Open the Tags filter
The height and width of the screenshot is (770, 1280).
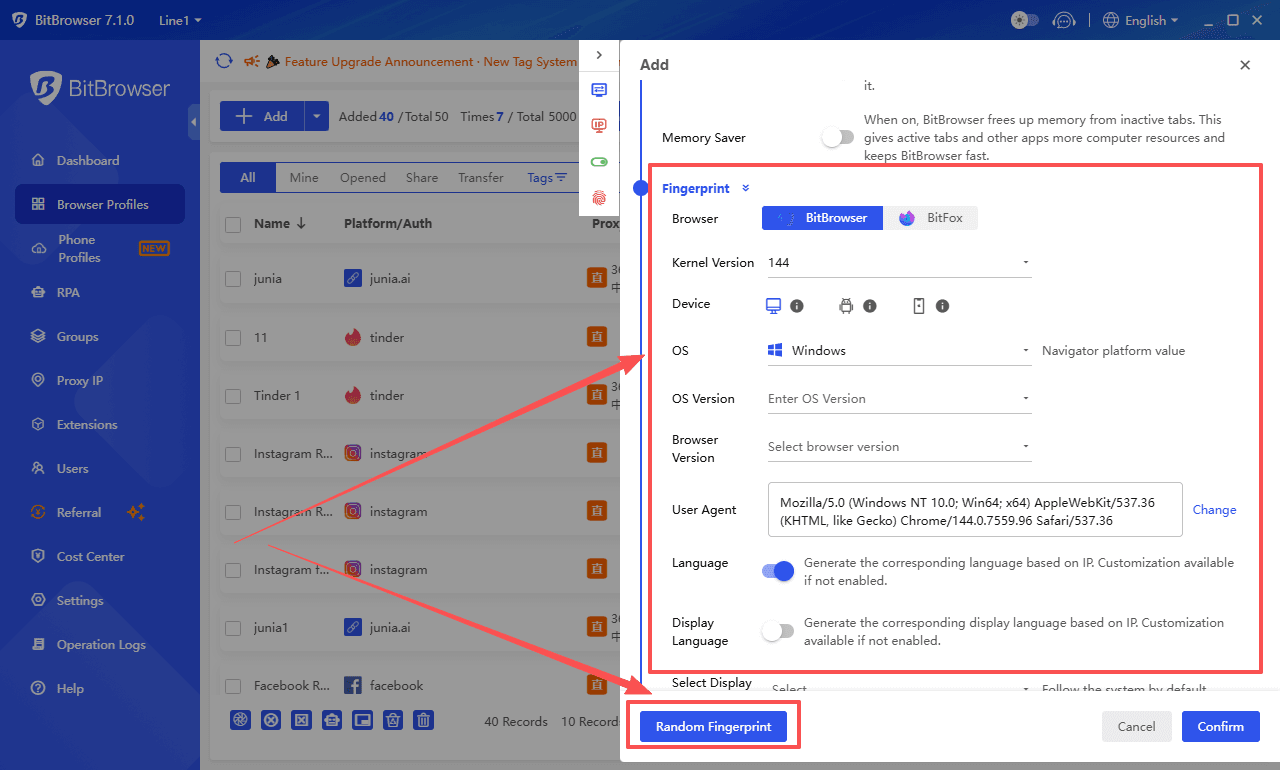tap(547, 177)
